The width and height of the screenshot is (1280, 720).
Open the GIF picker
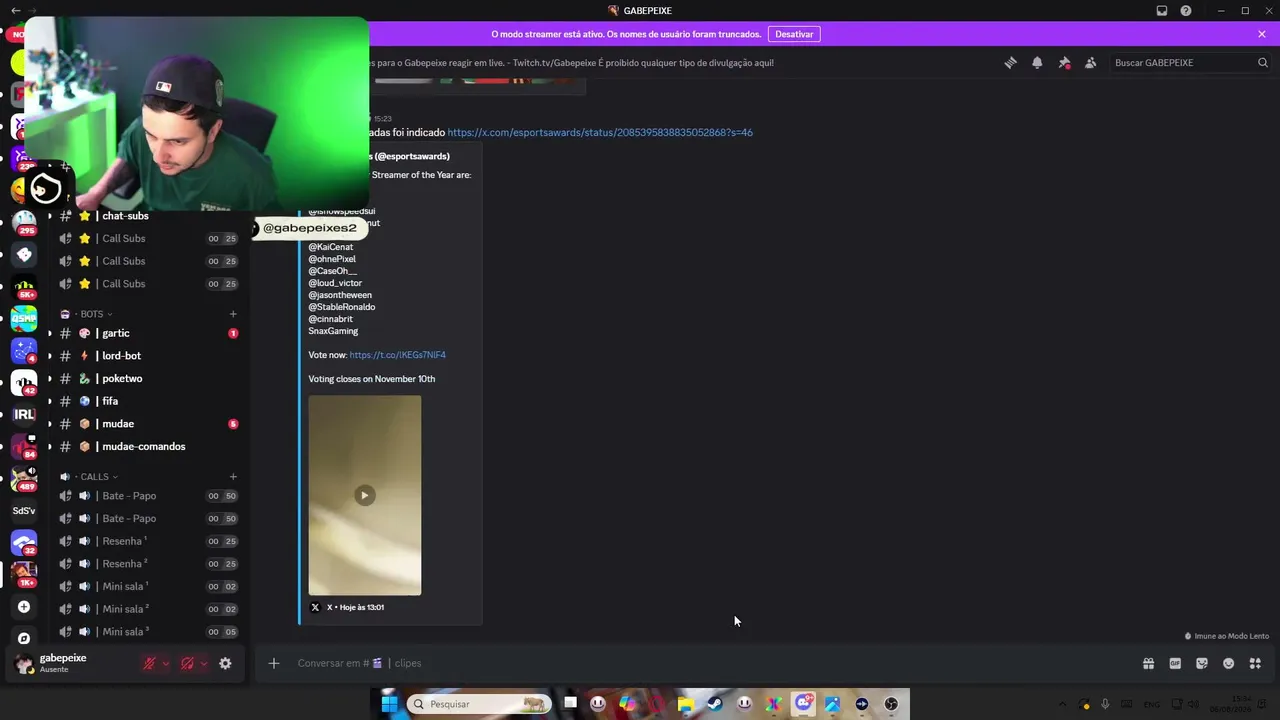pos(1175,663)
